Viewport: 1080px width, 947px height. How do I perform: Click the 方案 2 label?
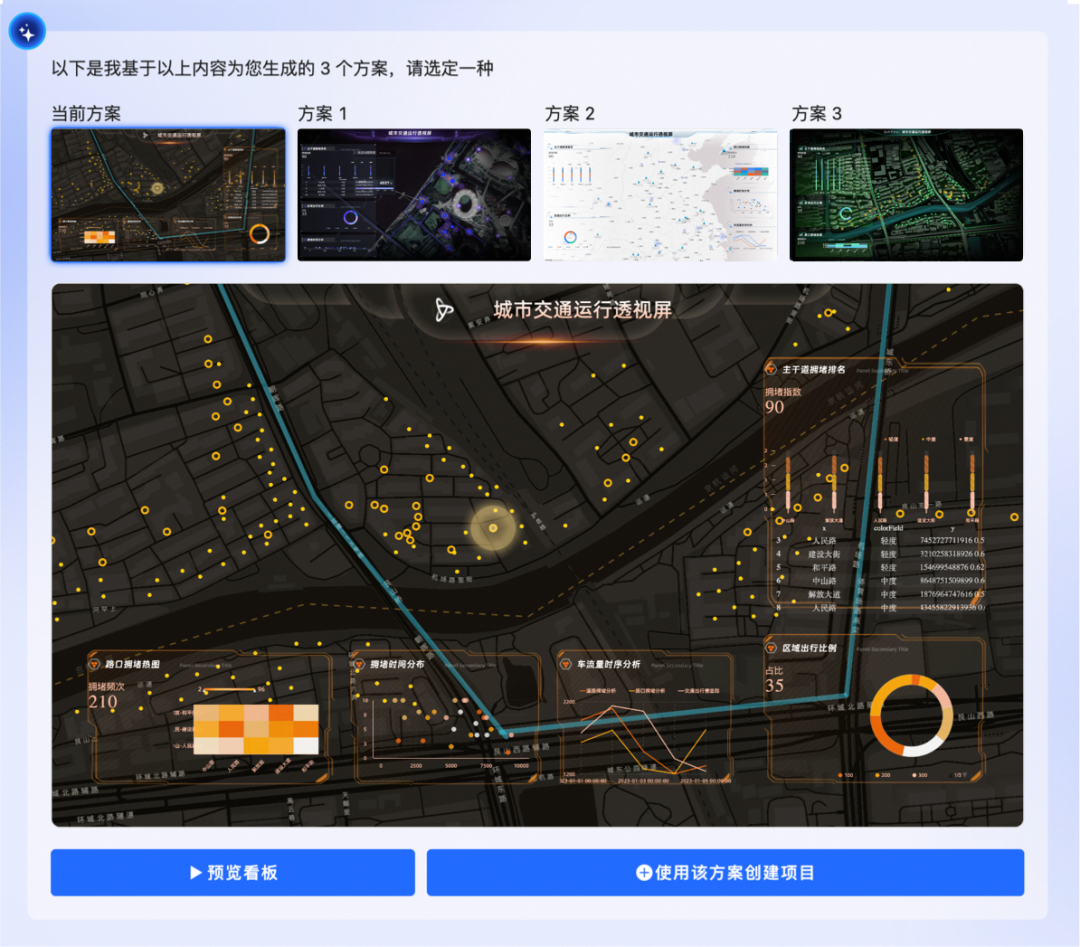[x=570, y=114]
